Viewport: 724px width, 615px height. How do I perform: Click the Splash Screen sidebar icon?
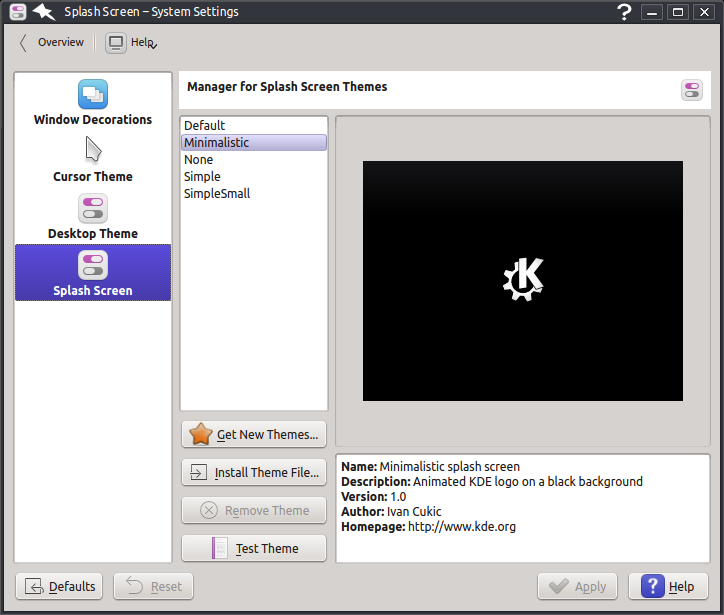(x=93, y=265)
